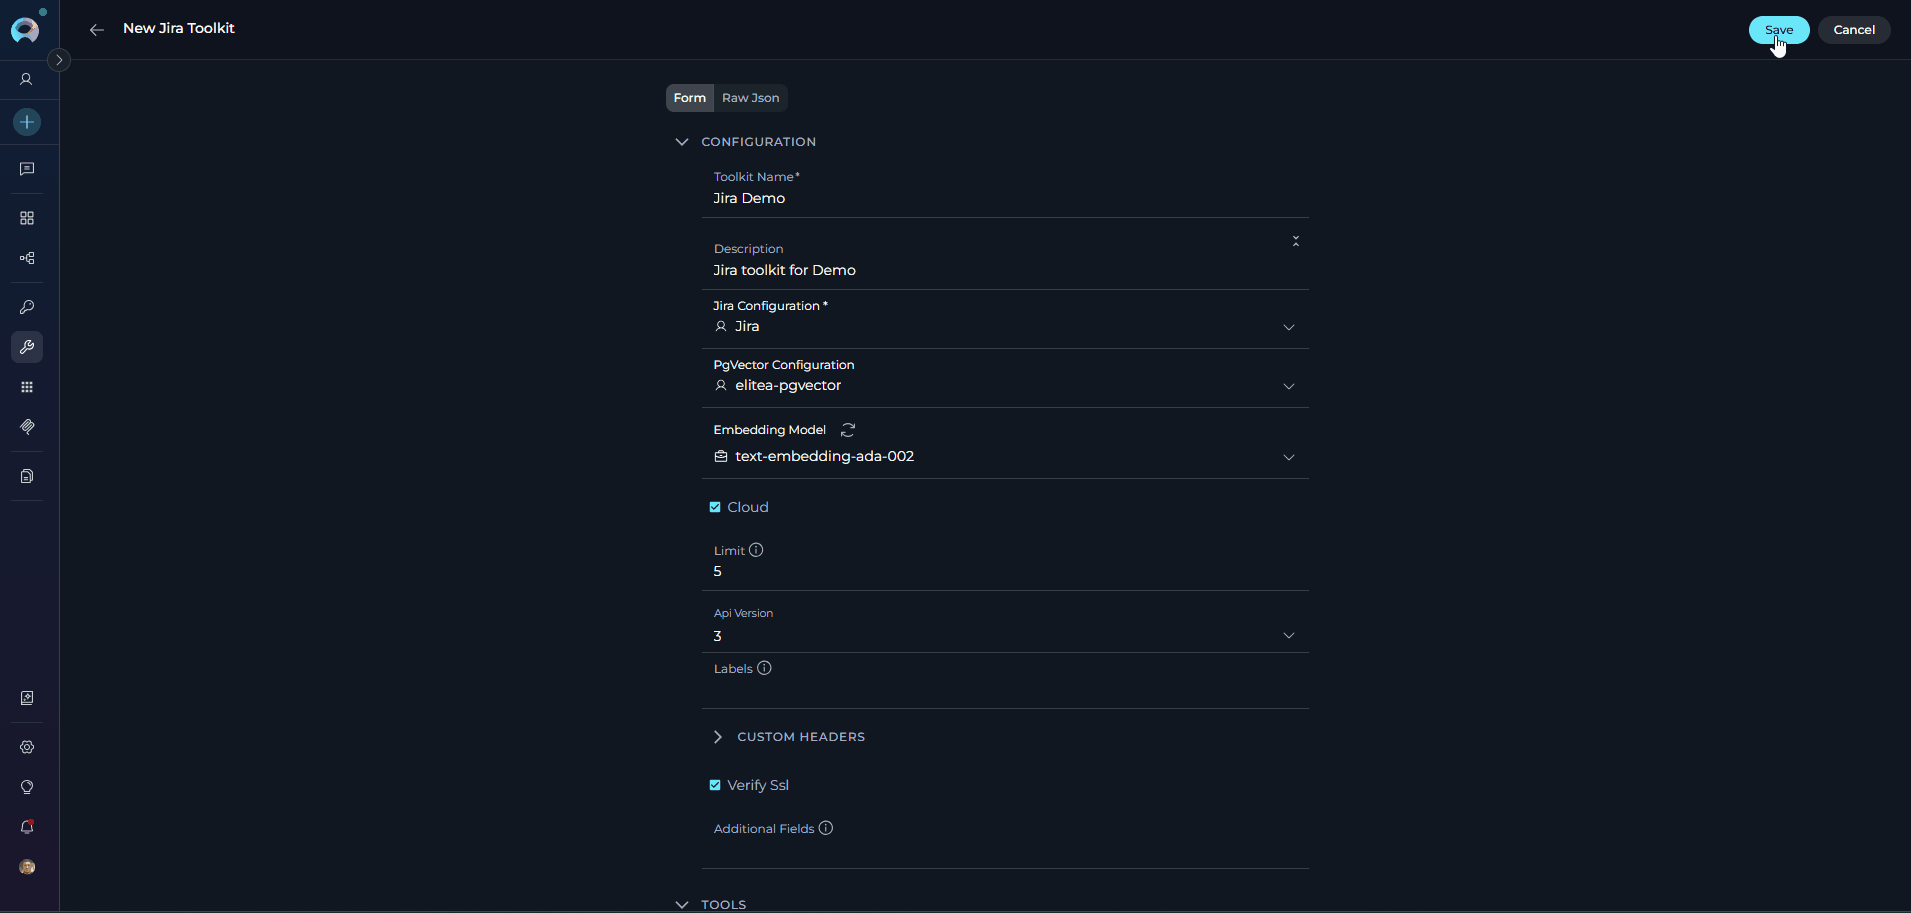Save the new Jira toolkit

pyautogui.click(x=1779, y=30)
